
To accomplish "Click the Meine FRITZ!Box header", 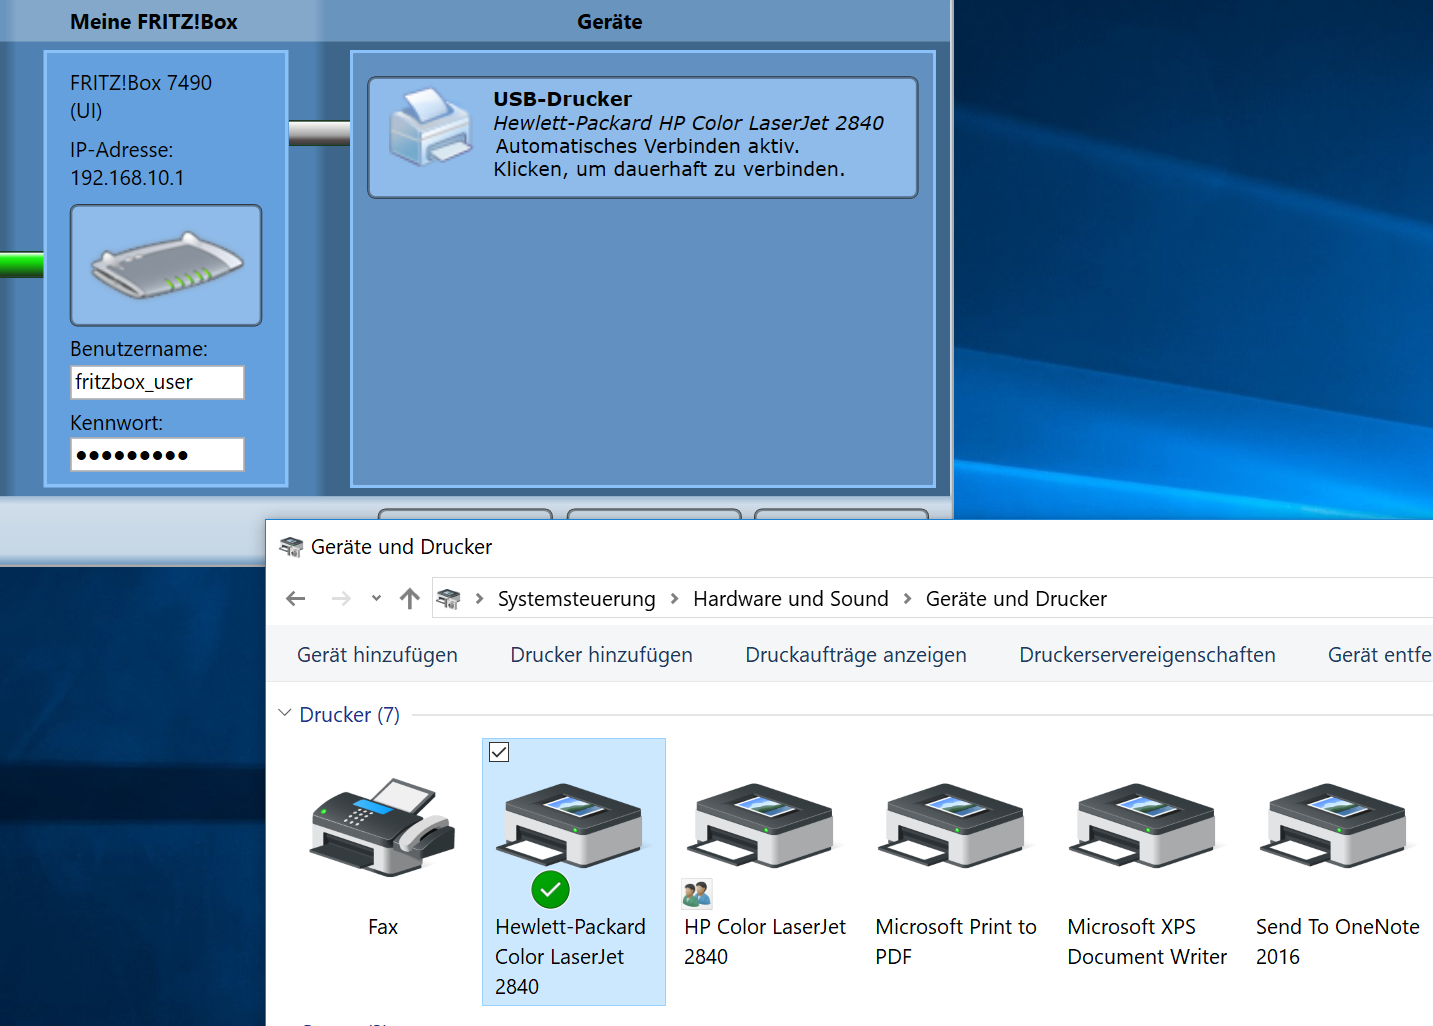I will tap(154, 22).
